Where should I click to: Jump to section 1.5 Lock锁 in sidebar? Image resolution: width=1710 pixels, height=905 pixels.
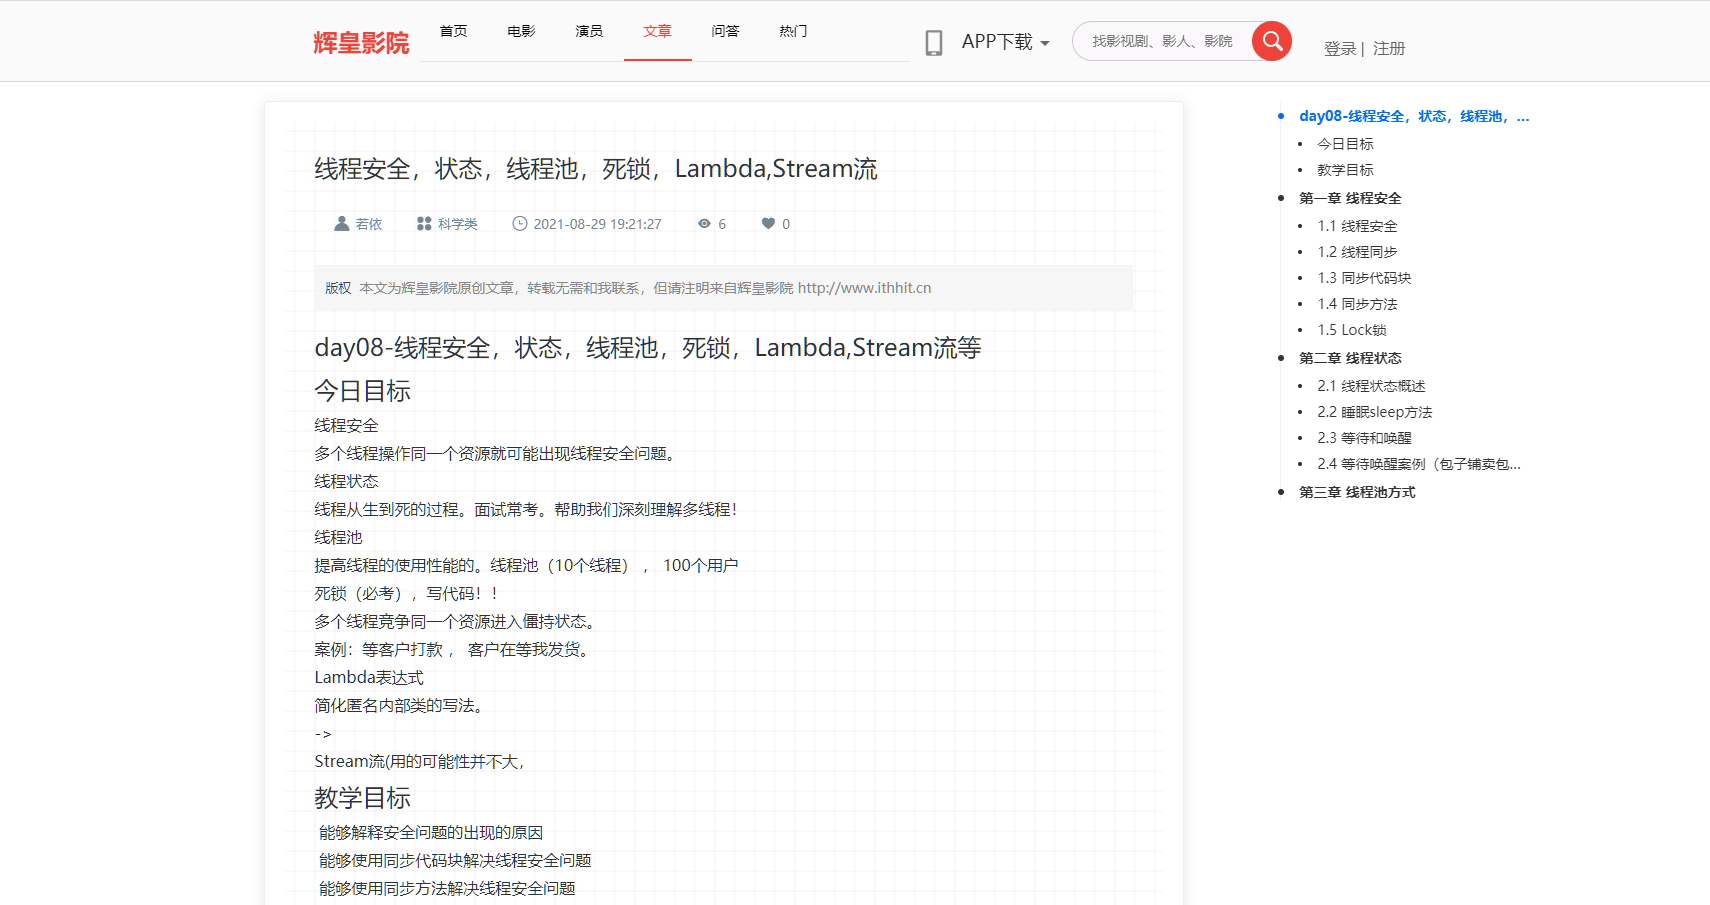pos(1352,329)
